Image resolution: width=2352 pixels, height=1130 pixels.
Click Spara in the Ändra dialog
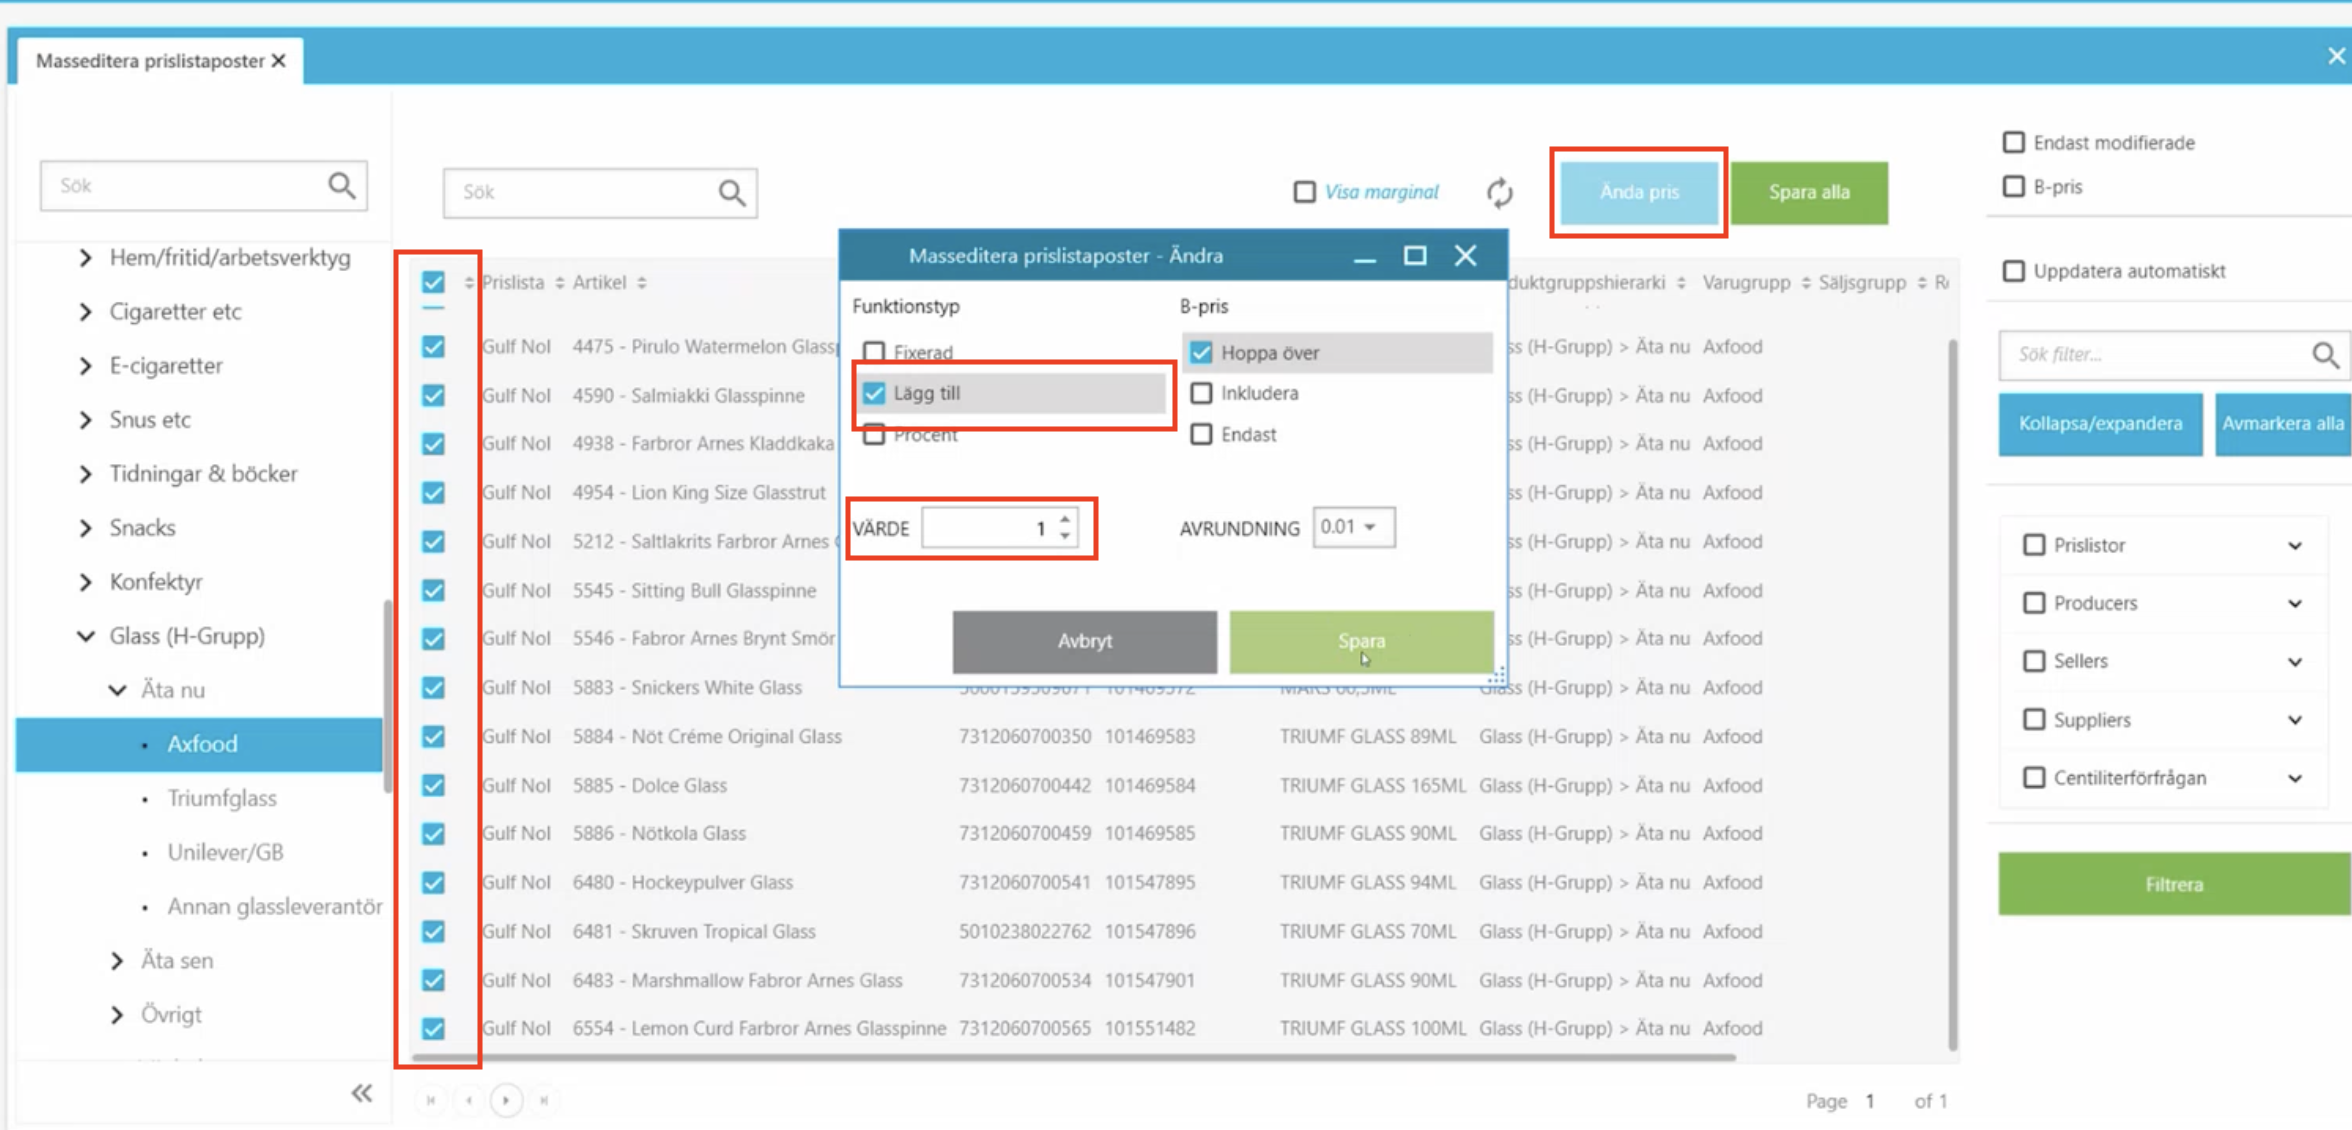[x=1361, y=641]
